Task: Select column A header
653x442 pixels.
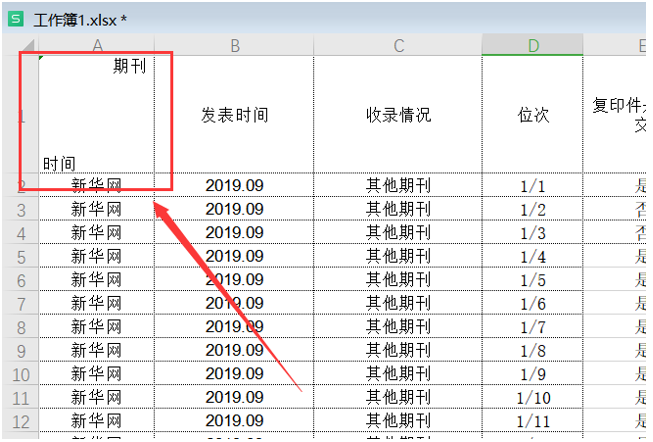Action: 97,45
